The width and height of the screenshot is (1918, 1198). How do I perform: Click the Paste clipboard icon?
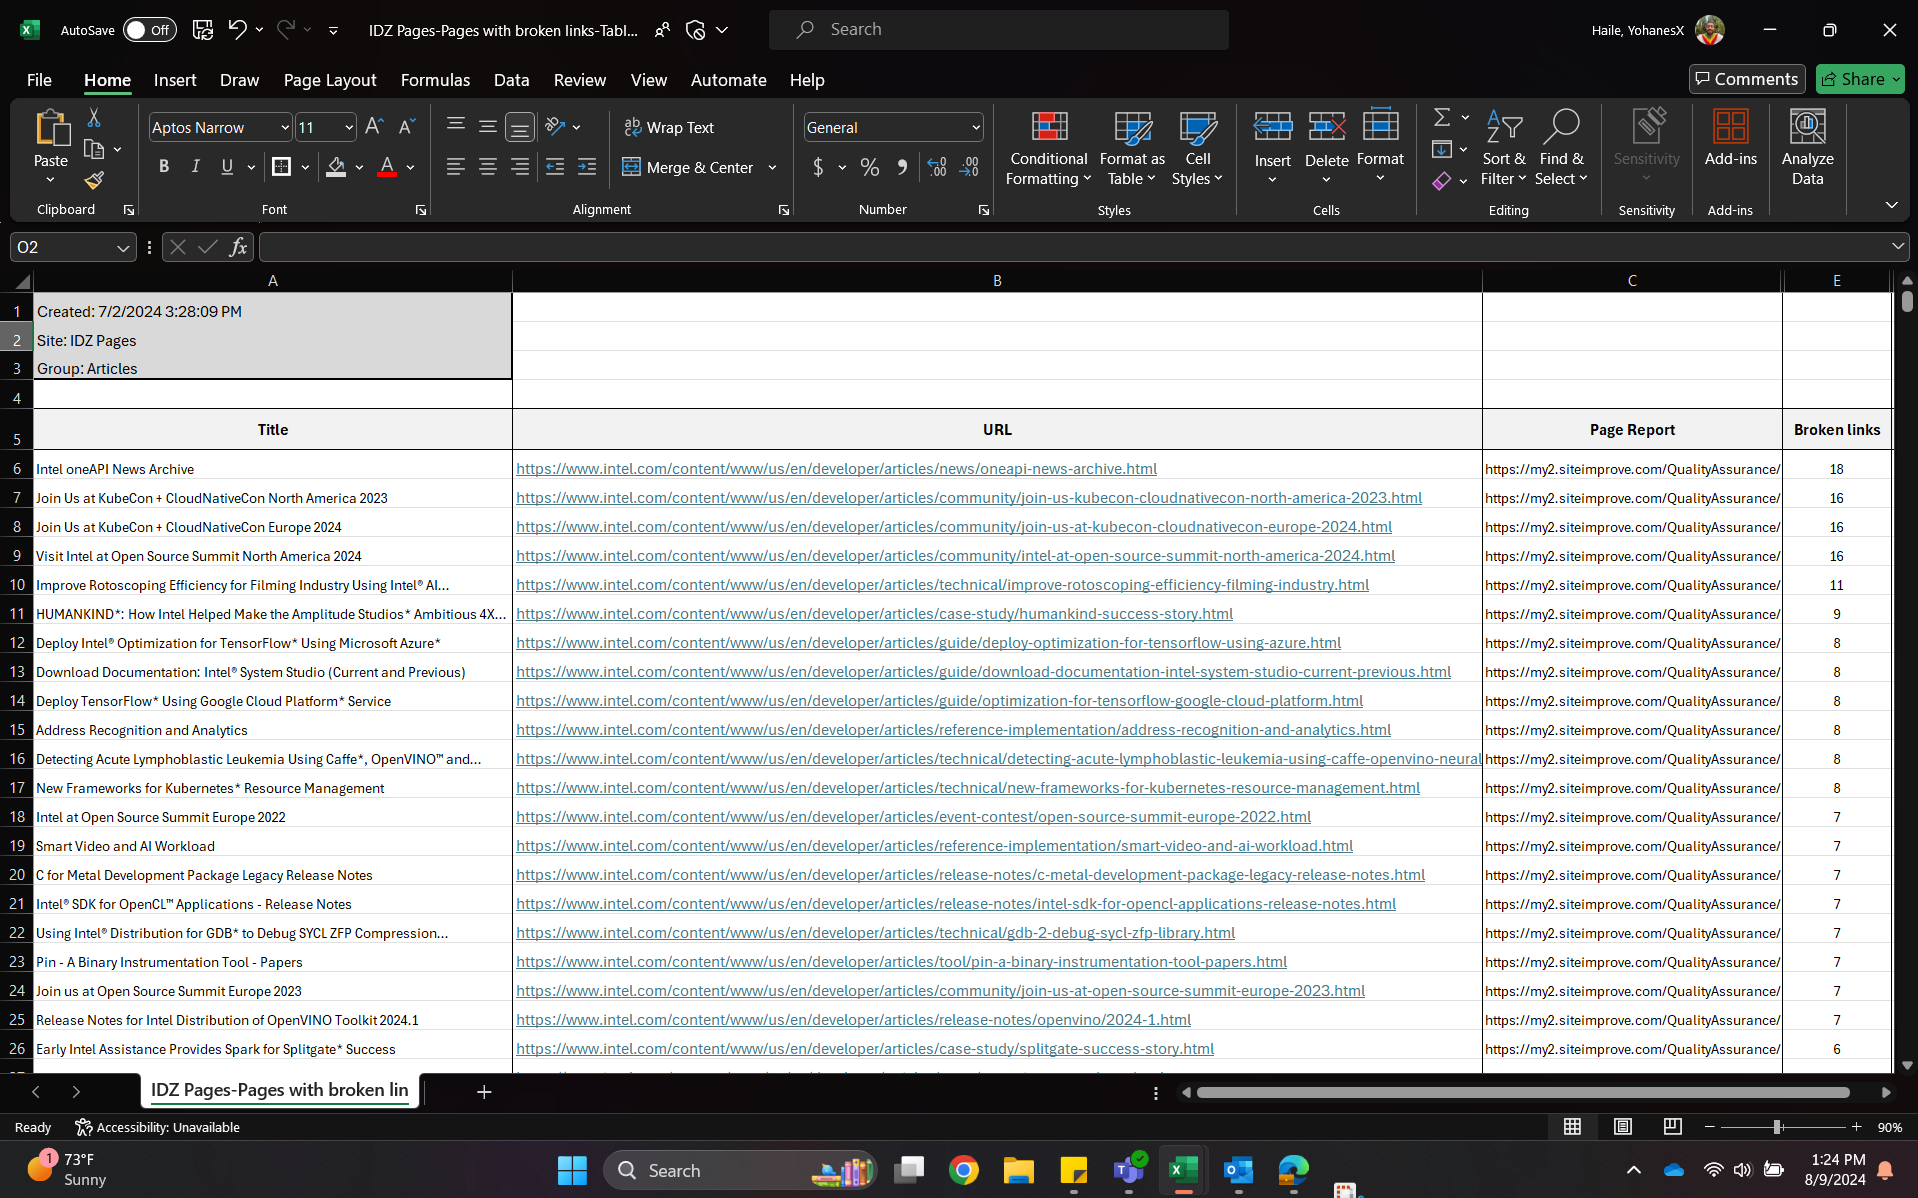51,130
